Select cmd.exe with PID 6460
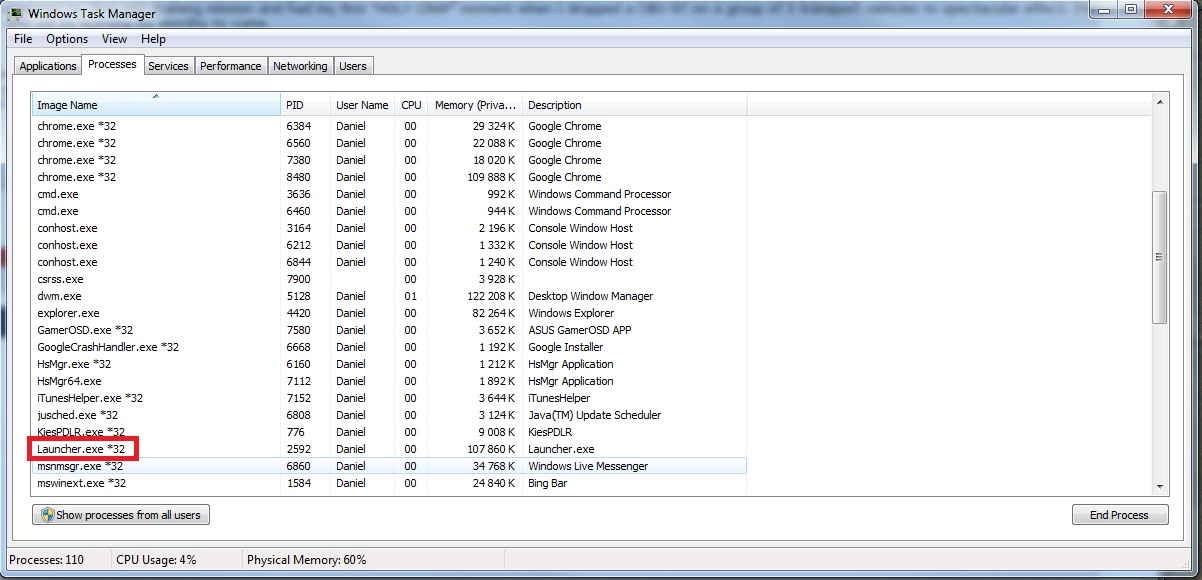 tap(389, 211)
